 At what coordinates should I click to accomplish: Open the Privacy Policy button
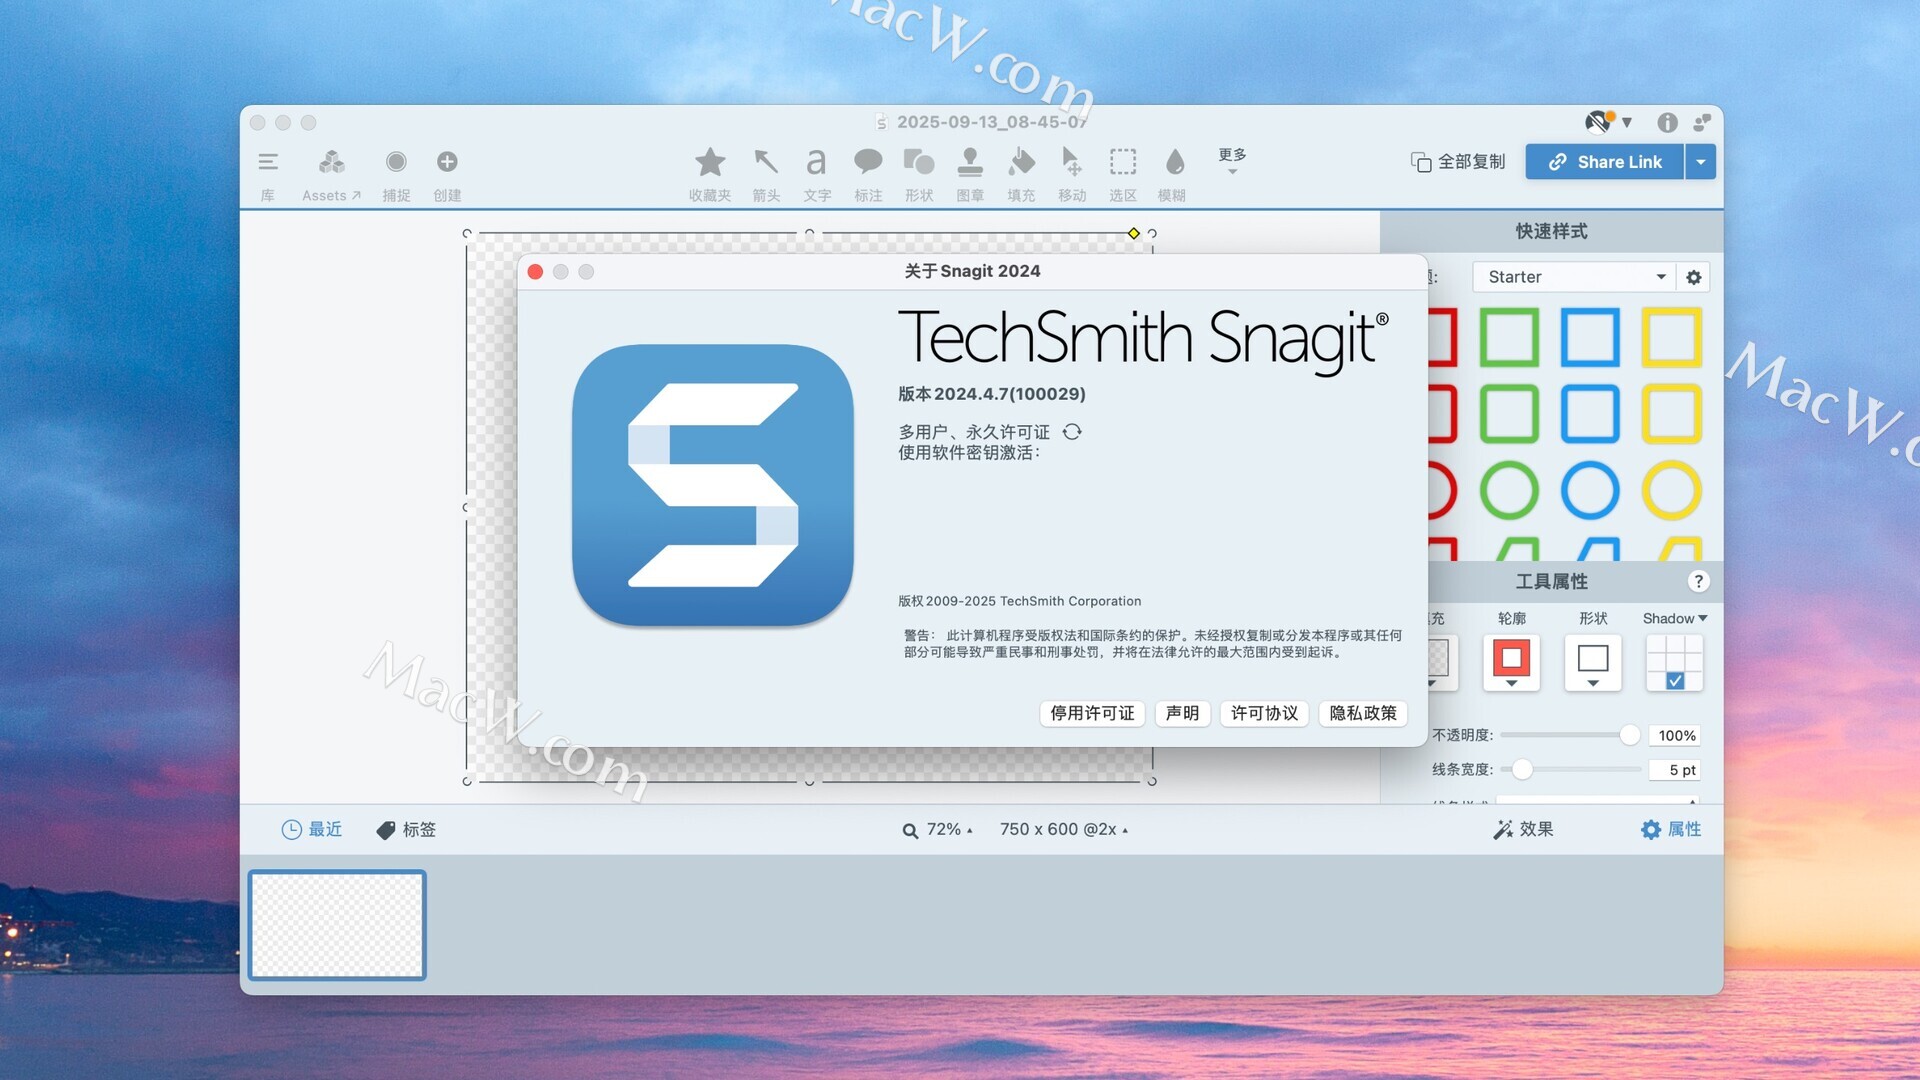pos(1362,713)
